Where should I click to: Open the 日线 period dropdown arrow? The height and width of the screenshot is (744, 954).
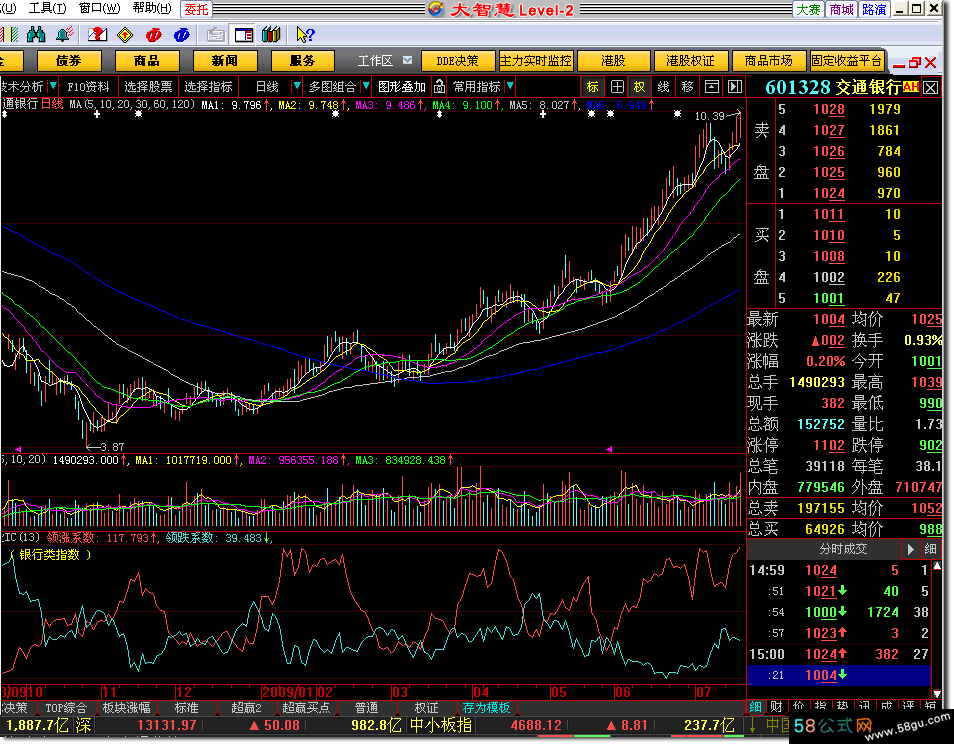point(296,86)
